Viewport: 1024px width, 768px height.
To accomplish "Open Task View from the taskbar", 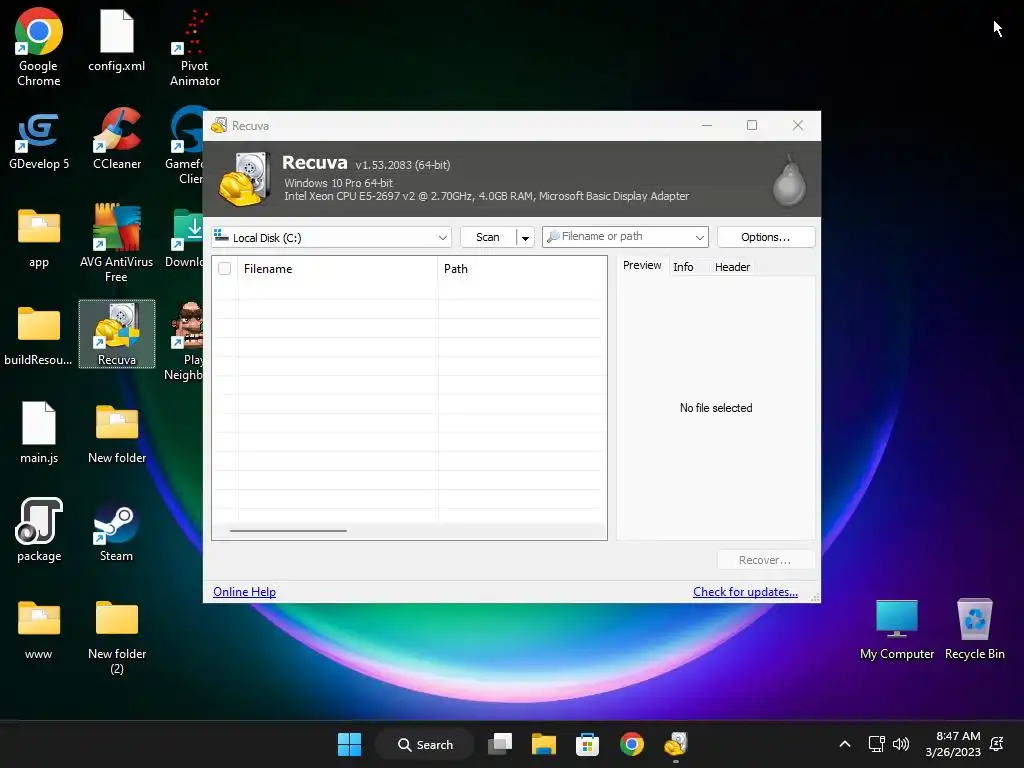I will [500, 744].
